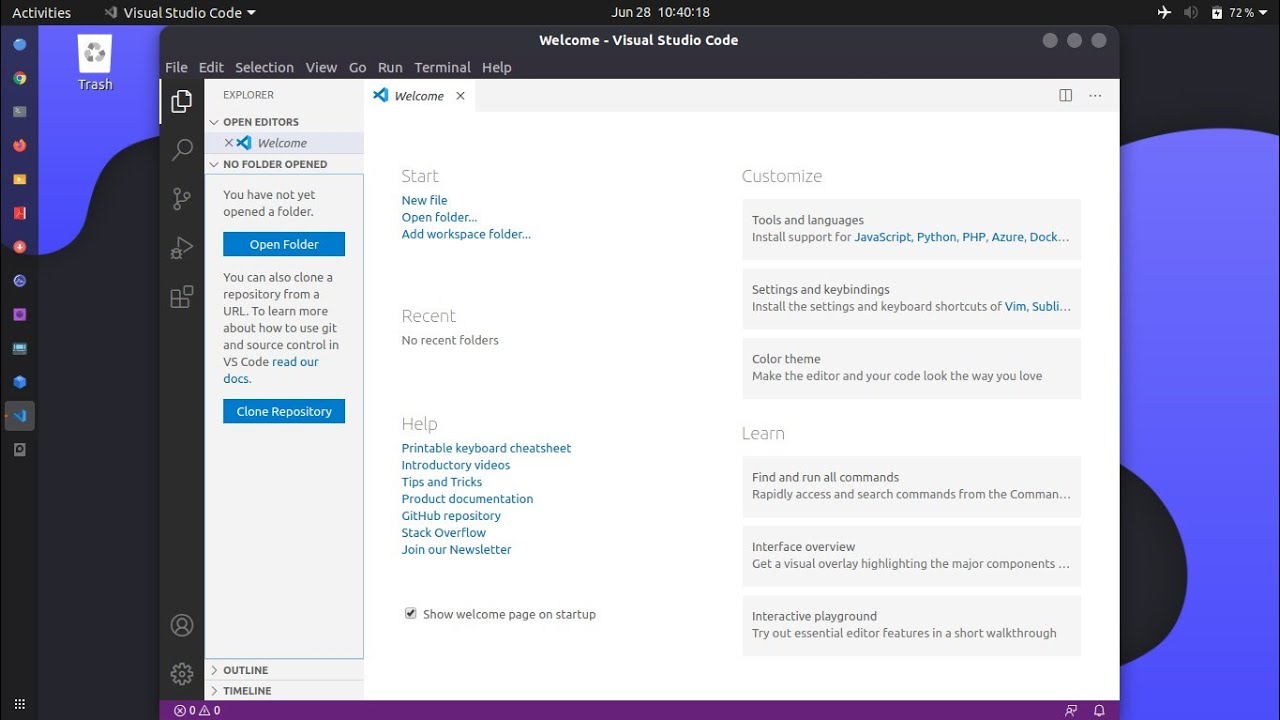Open the Interactive playground card
1280x720 pixels.
tap(912, 625)
